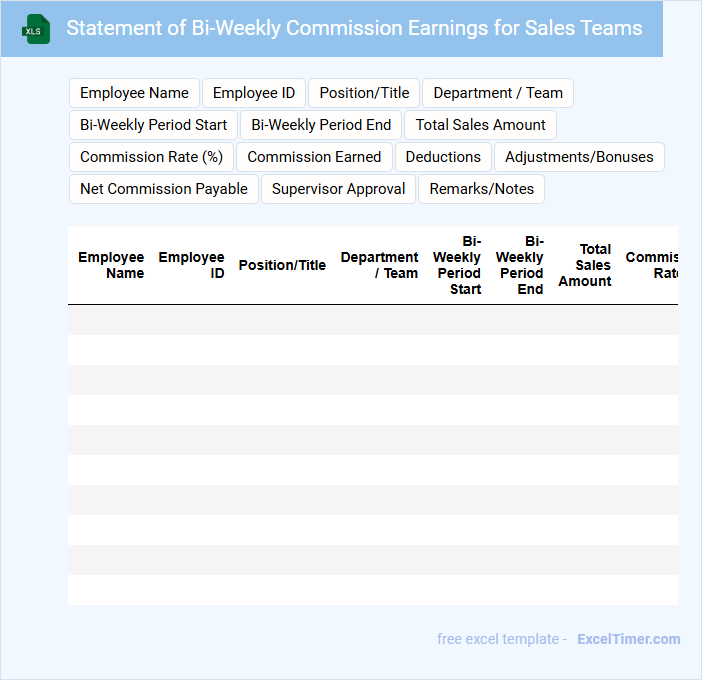
Task: Click the Supervisor Approval tag
Action: click(338, 189)
